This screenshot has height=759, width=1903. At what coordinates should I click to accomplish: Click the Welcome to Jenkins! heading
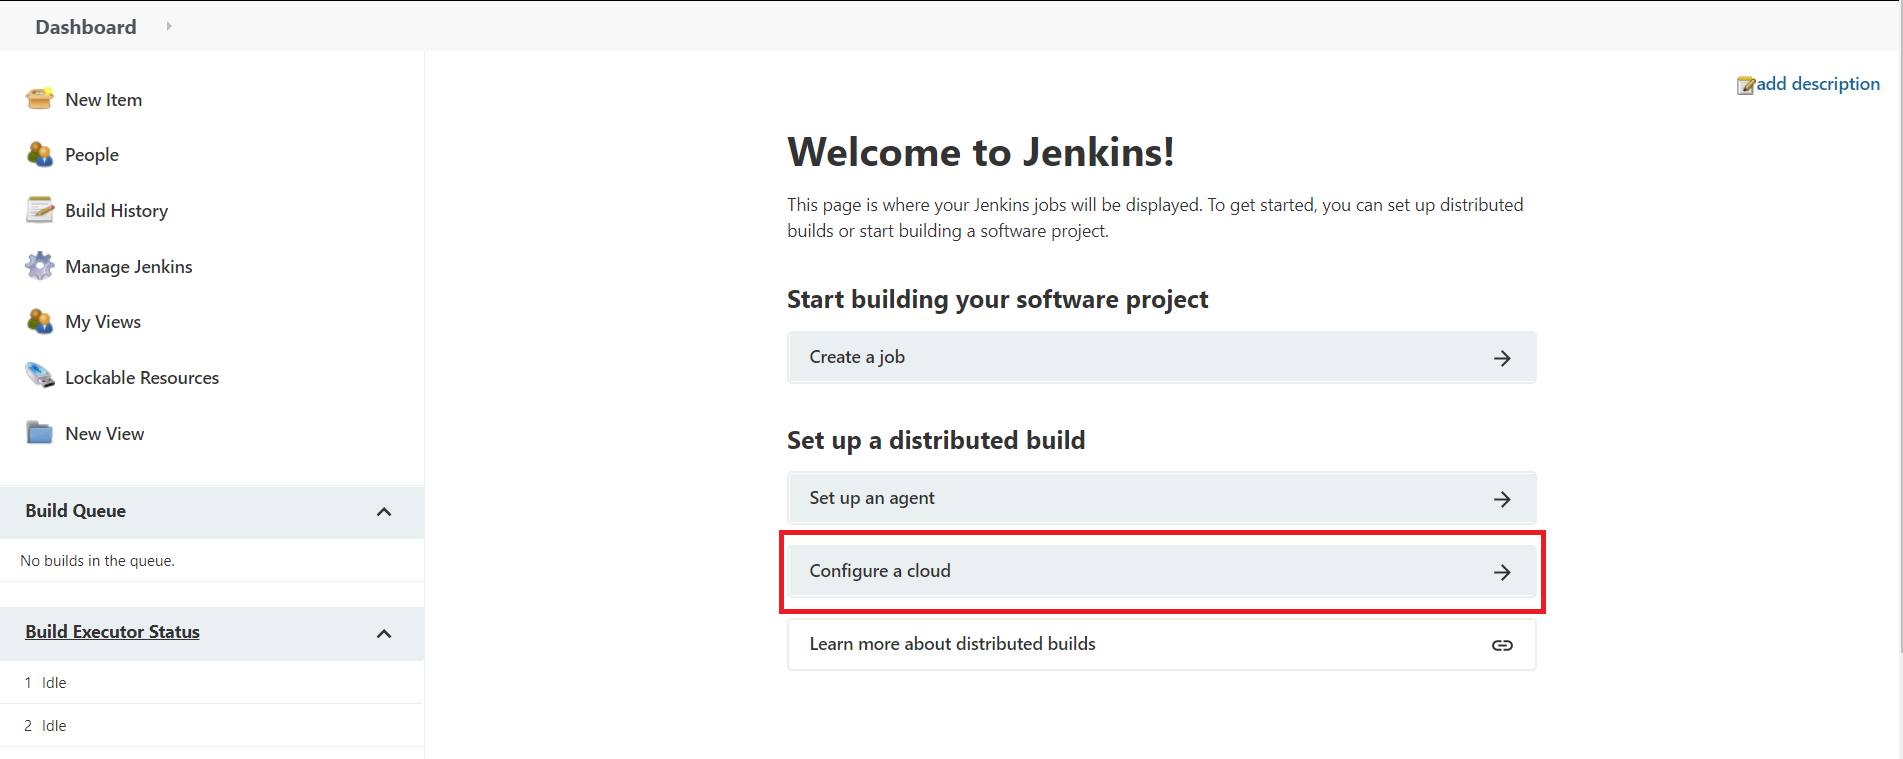981,152
